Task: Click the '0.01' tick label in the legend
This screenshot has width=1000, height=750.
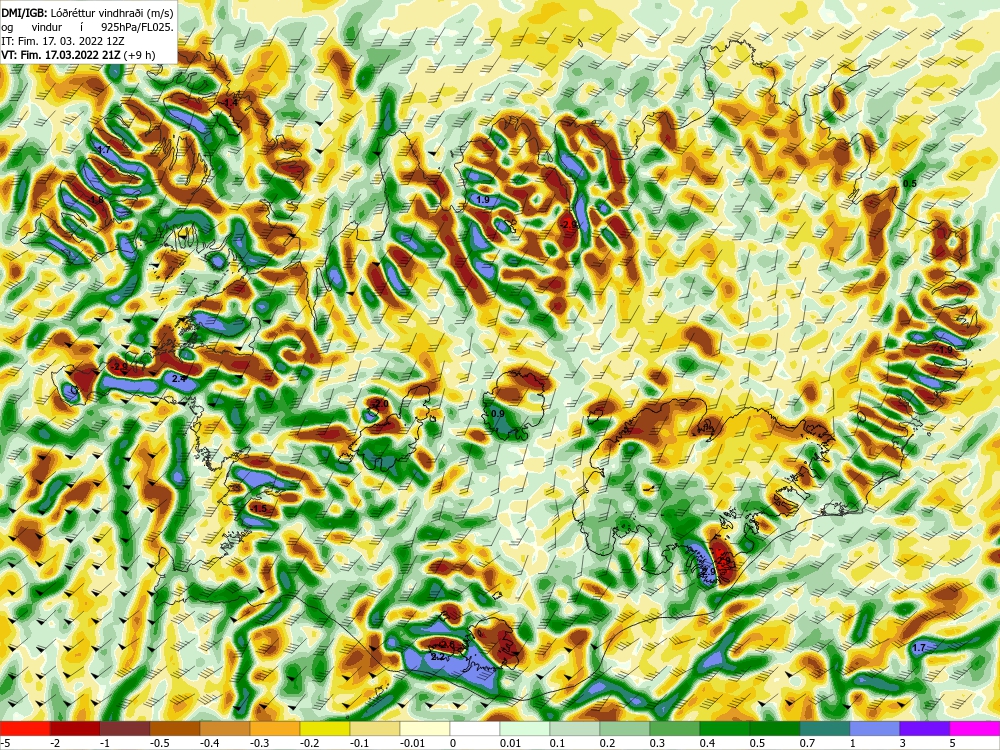Action: tap(510, 743)
